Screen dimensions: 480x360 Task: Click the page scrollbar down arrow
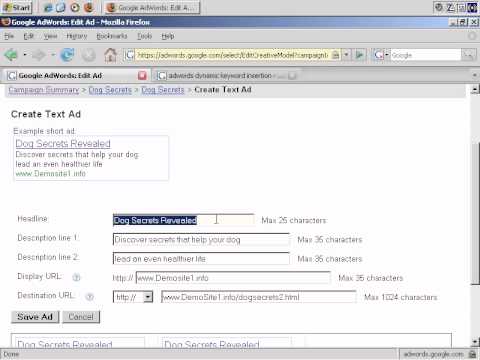coord(475,342)
